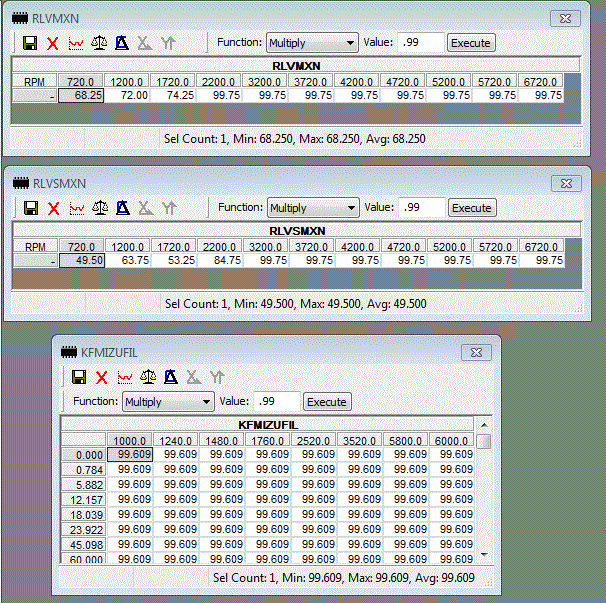Image resolution: width=606 pixels, height=603 pixels.
Task: Click the scroll-down arrow in the KFMIZUFIL table
Action: [483, 555]
